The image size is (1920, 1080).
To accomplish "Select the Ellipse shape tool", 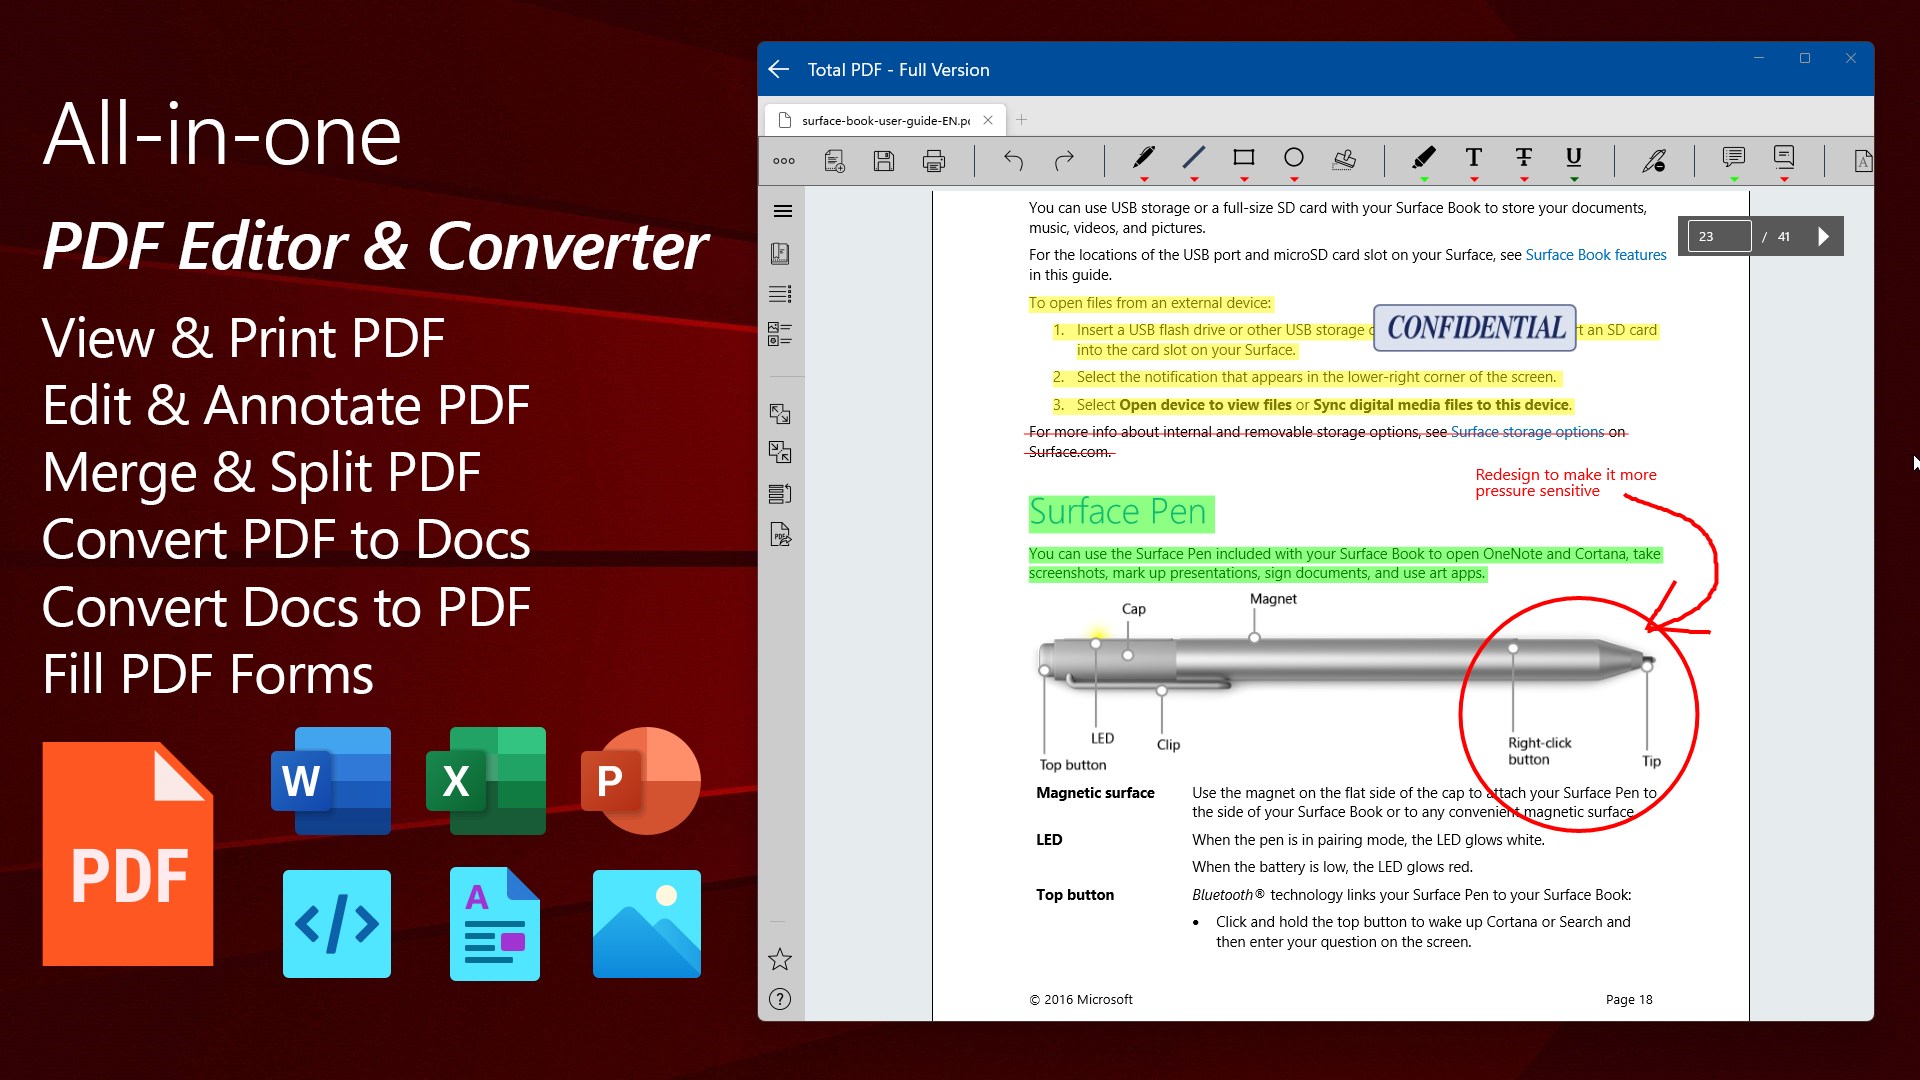I will (x=1294, y=158).
